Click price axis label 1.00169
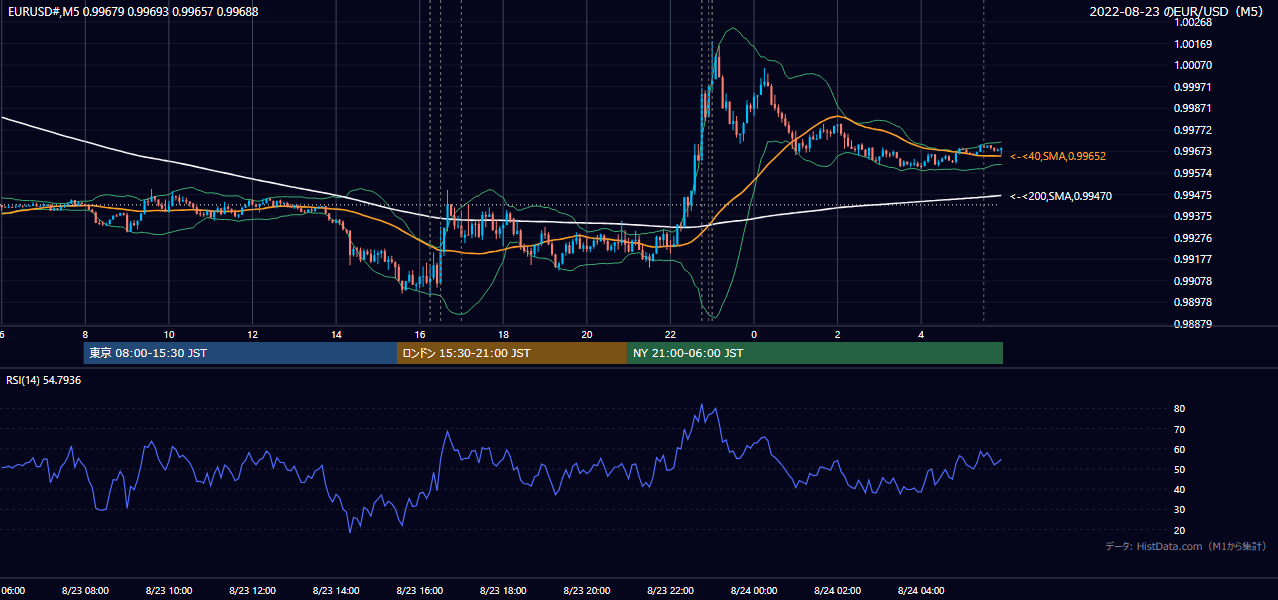The width and height of the screenshot is (1278, 600). 1194,44
